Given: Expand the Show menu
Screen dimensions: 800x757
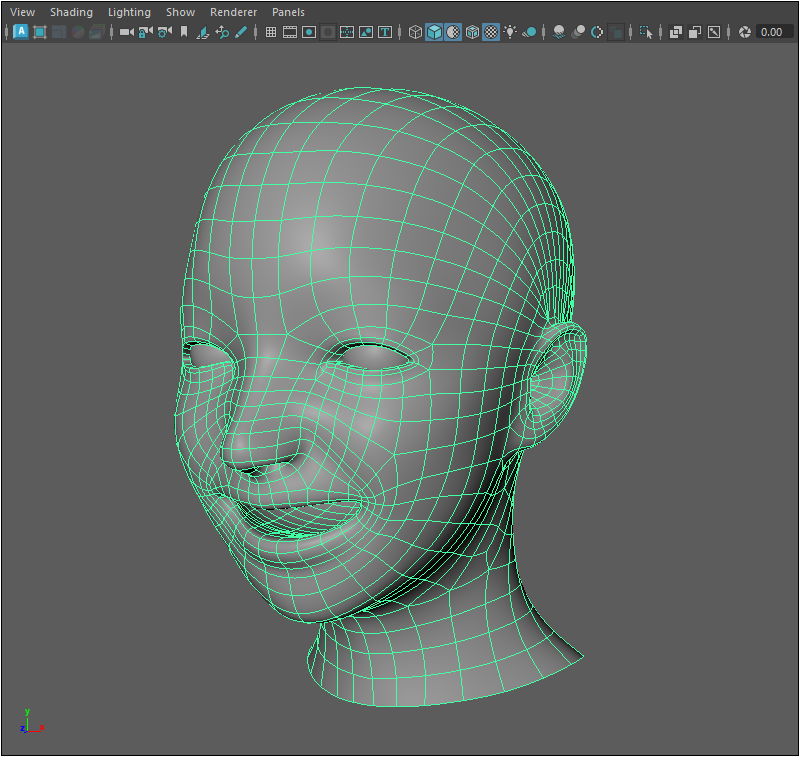Looking at the screenshot, I should (180, 12).
